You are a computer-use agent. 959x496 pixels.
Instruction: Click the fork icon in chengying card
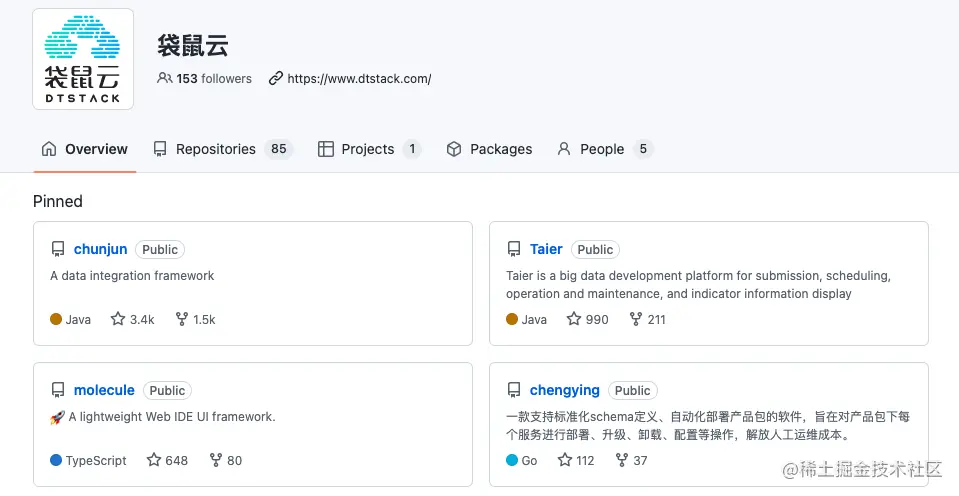coord(622,460)
